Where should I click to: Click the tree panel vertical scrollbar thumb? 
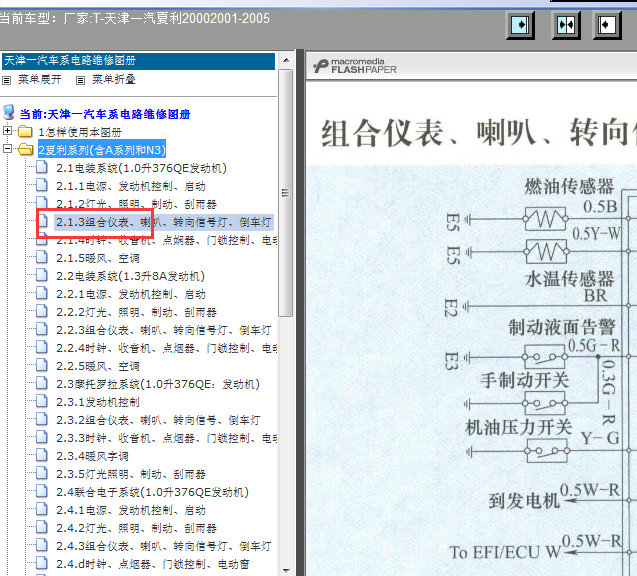pyautogui.click(x=286, y=193)
